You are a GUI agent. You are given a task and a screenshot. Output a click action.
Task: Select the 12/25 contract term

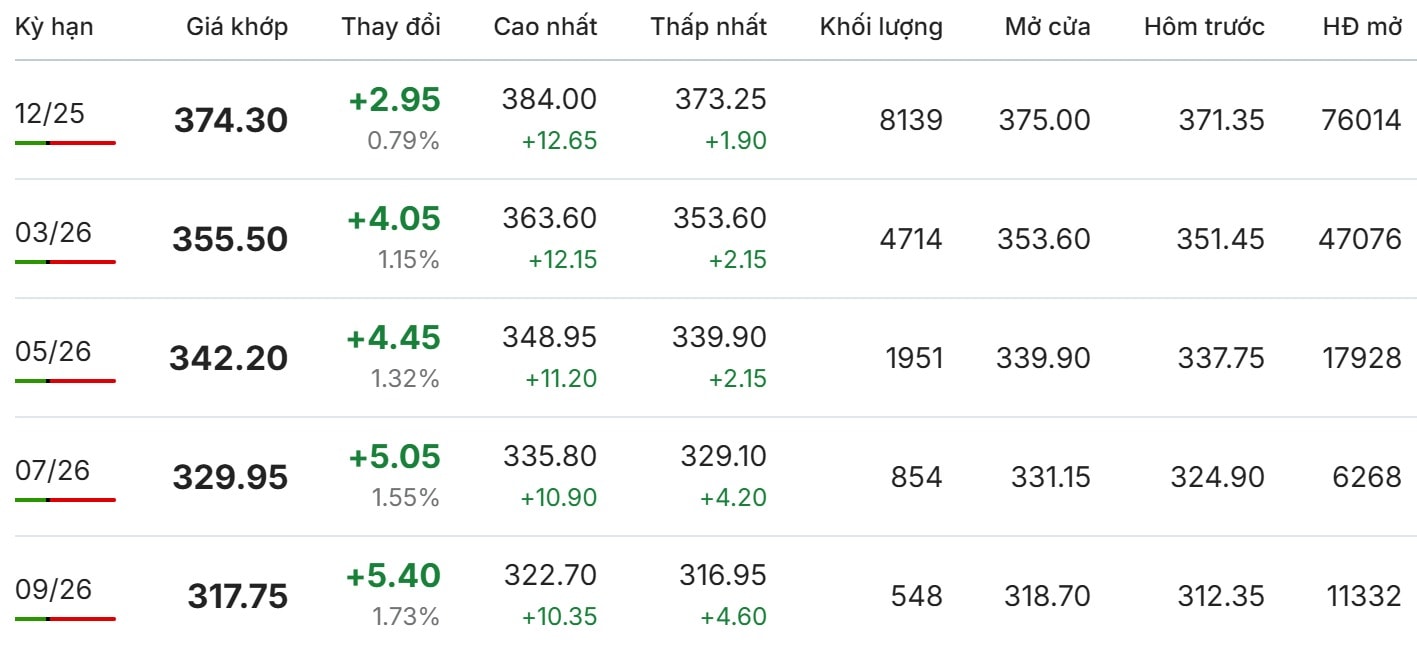tap(50, 114)
